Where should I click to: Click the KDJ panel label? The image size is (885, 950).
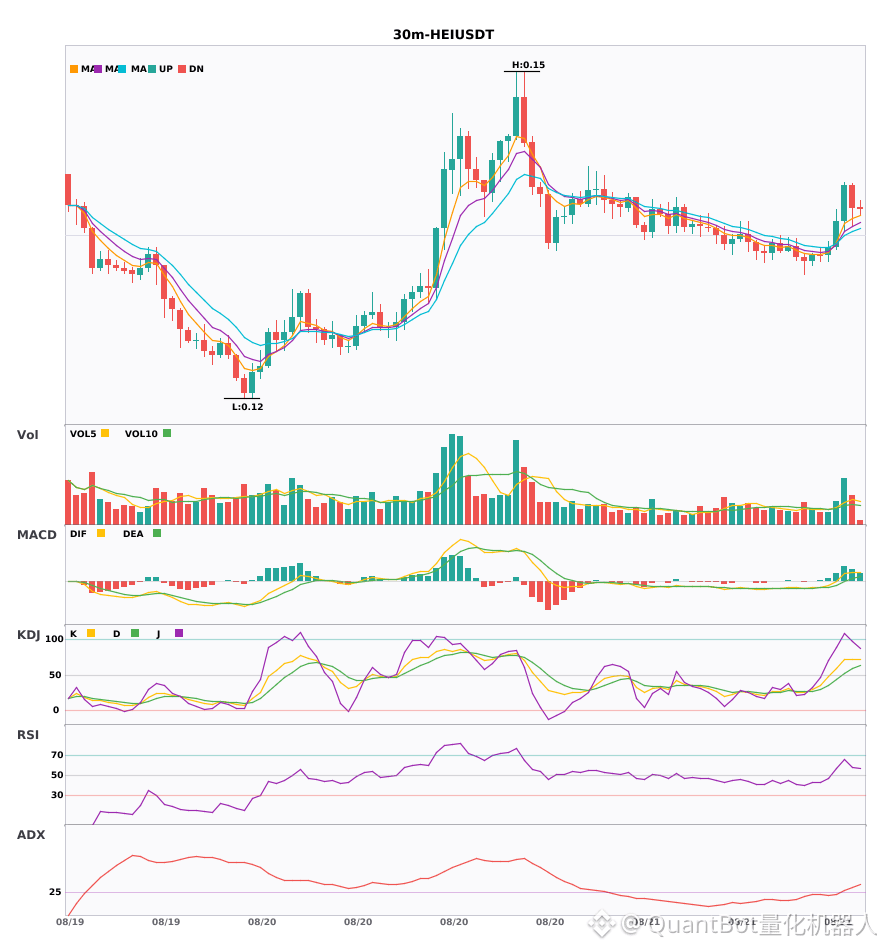point(28,634)
